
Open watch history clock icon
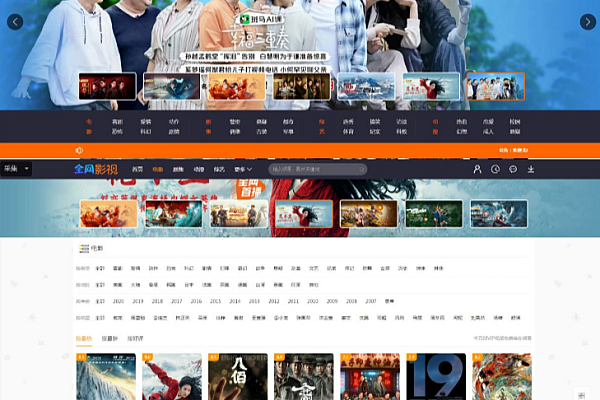click(x=495, y=169)
